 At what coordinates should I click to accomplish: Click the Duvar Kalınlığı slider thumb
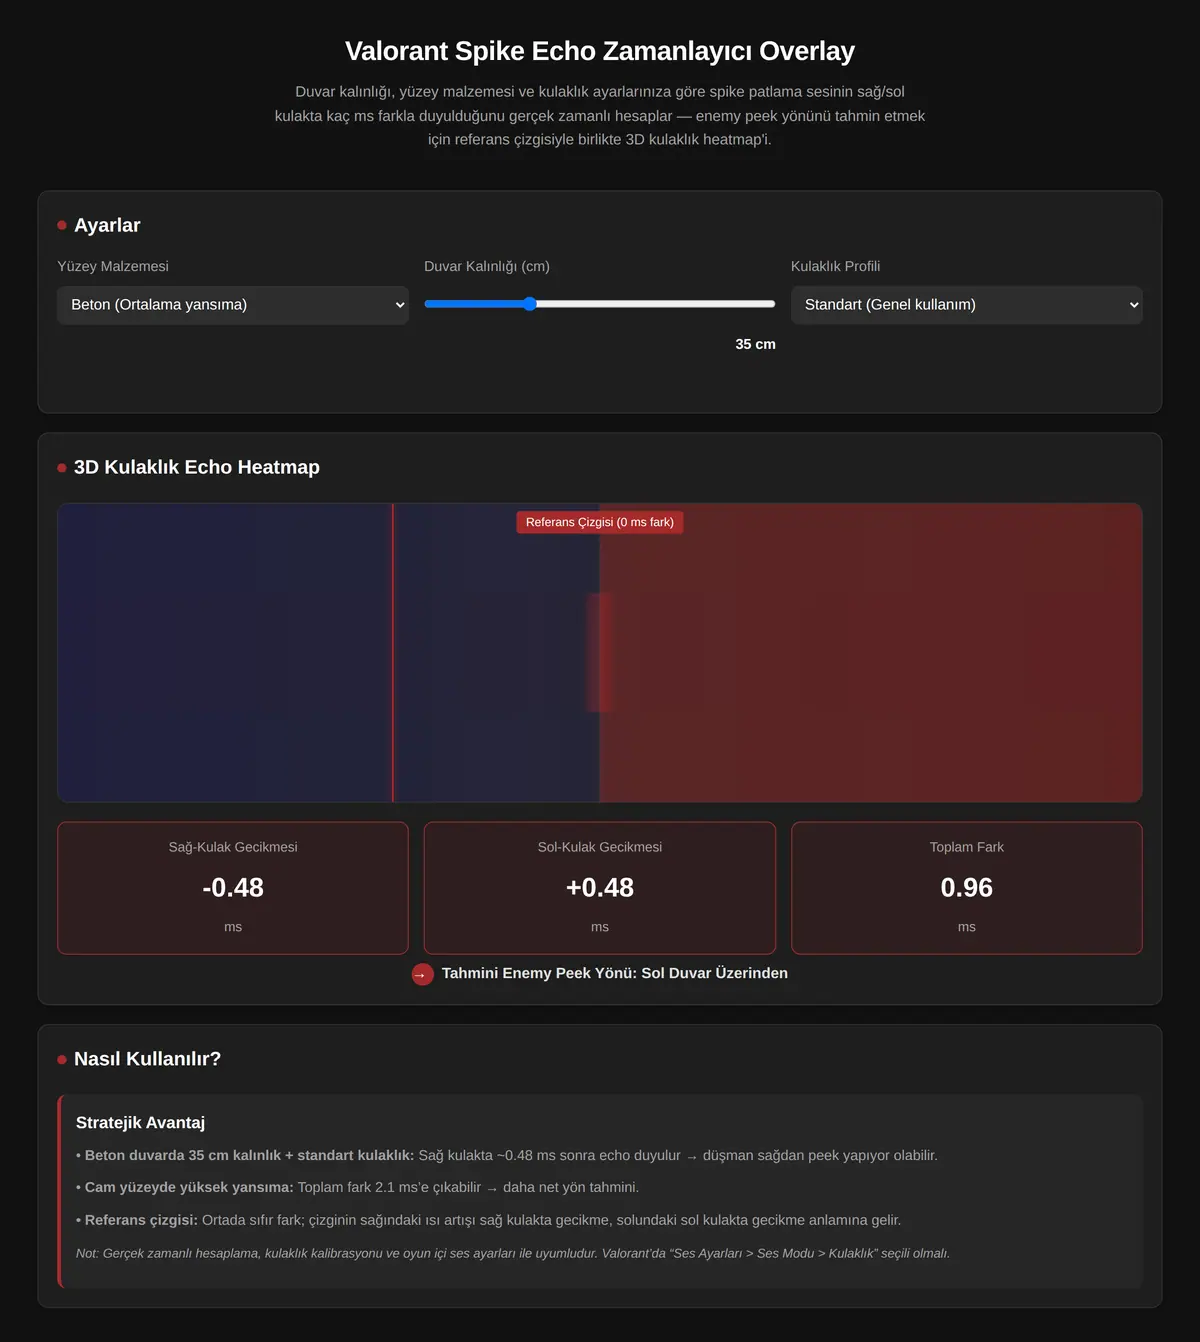[530, 304]
